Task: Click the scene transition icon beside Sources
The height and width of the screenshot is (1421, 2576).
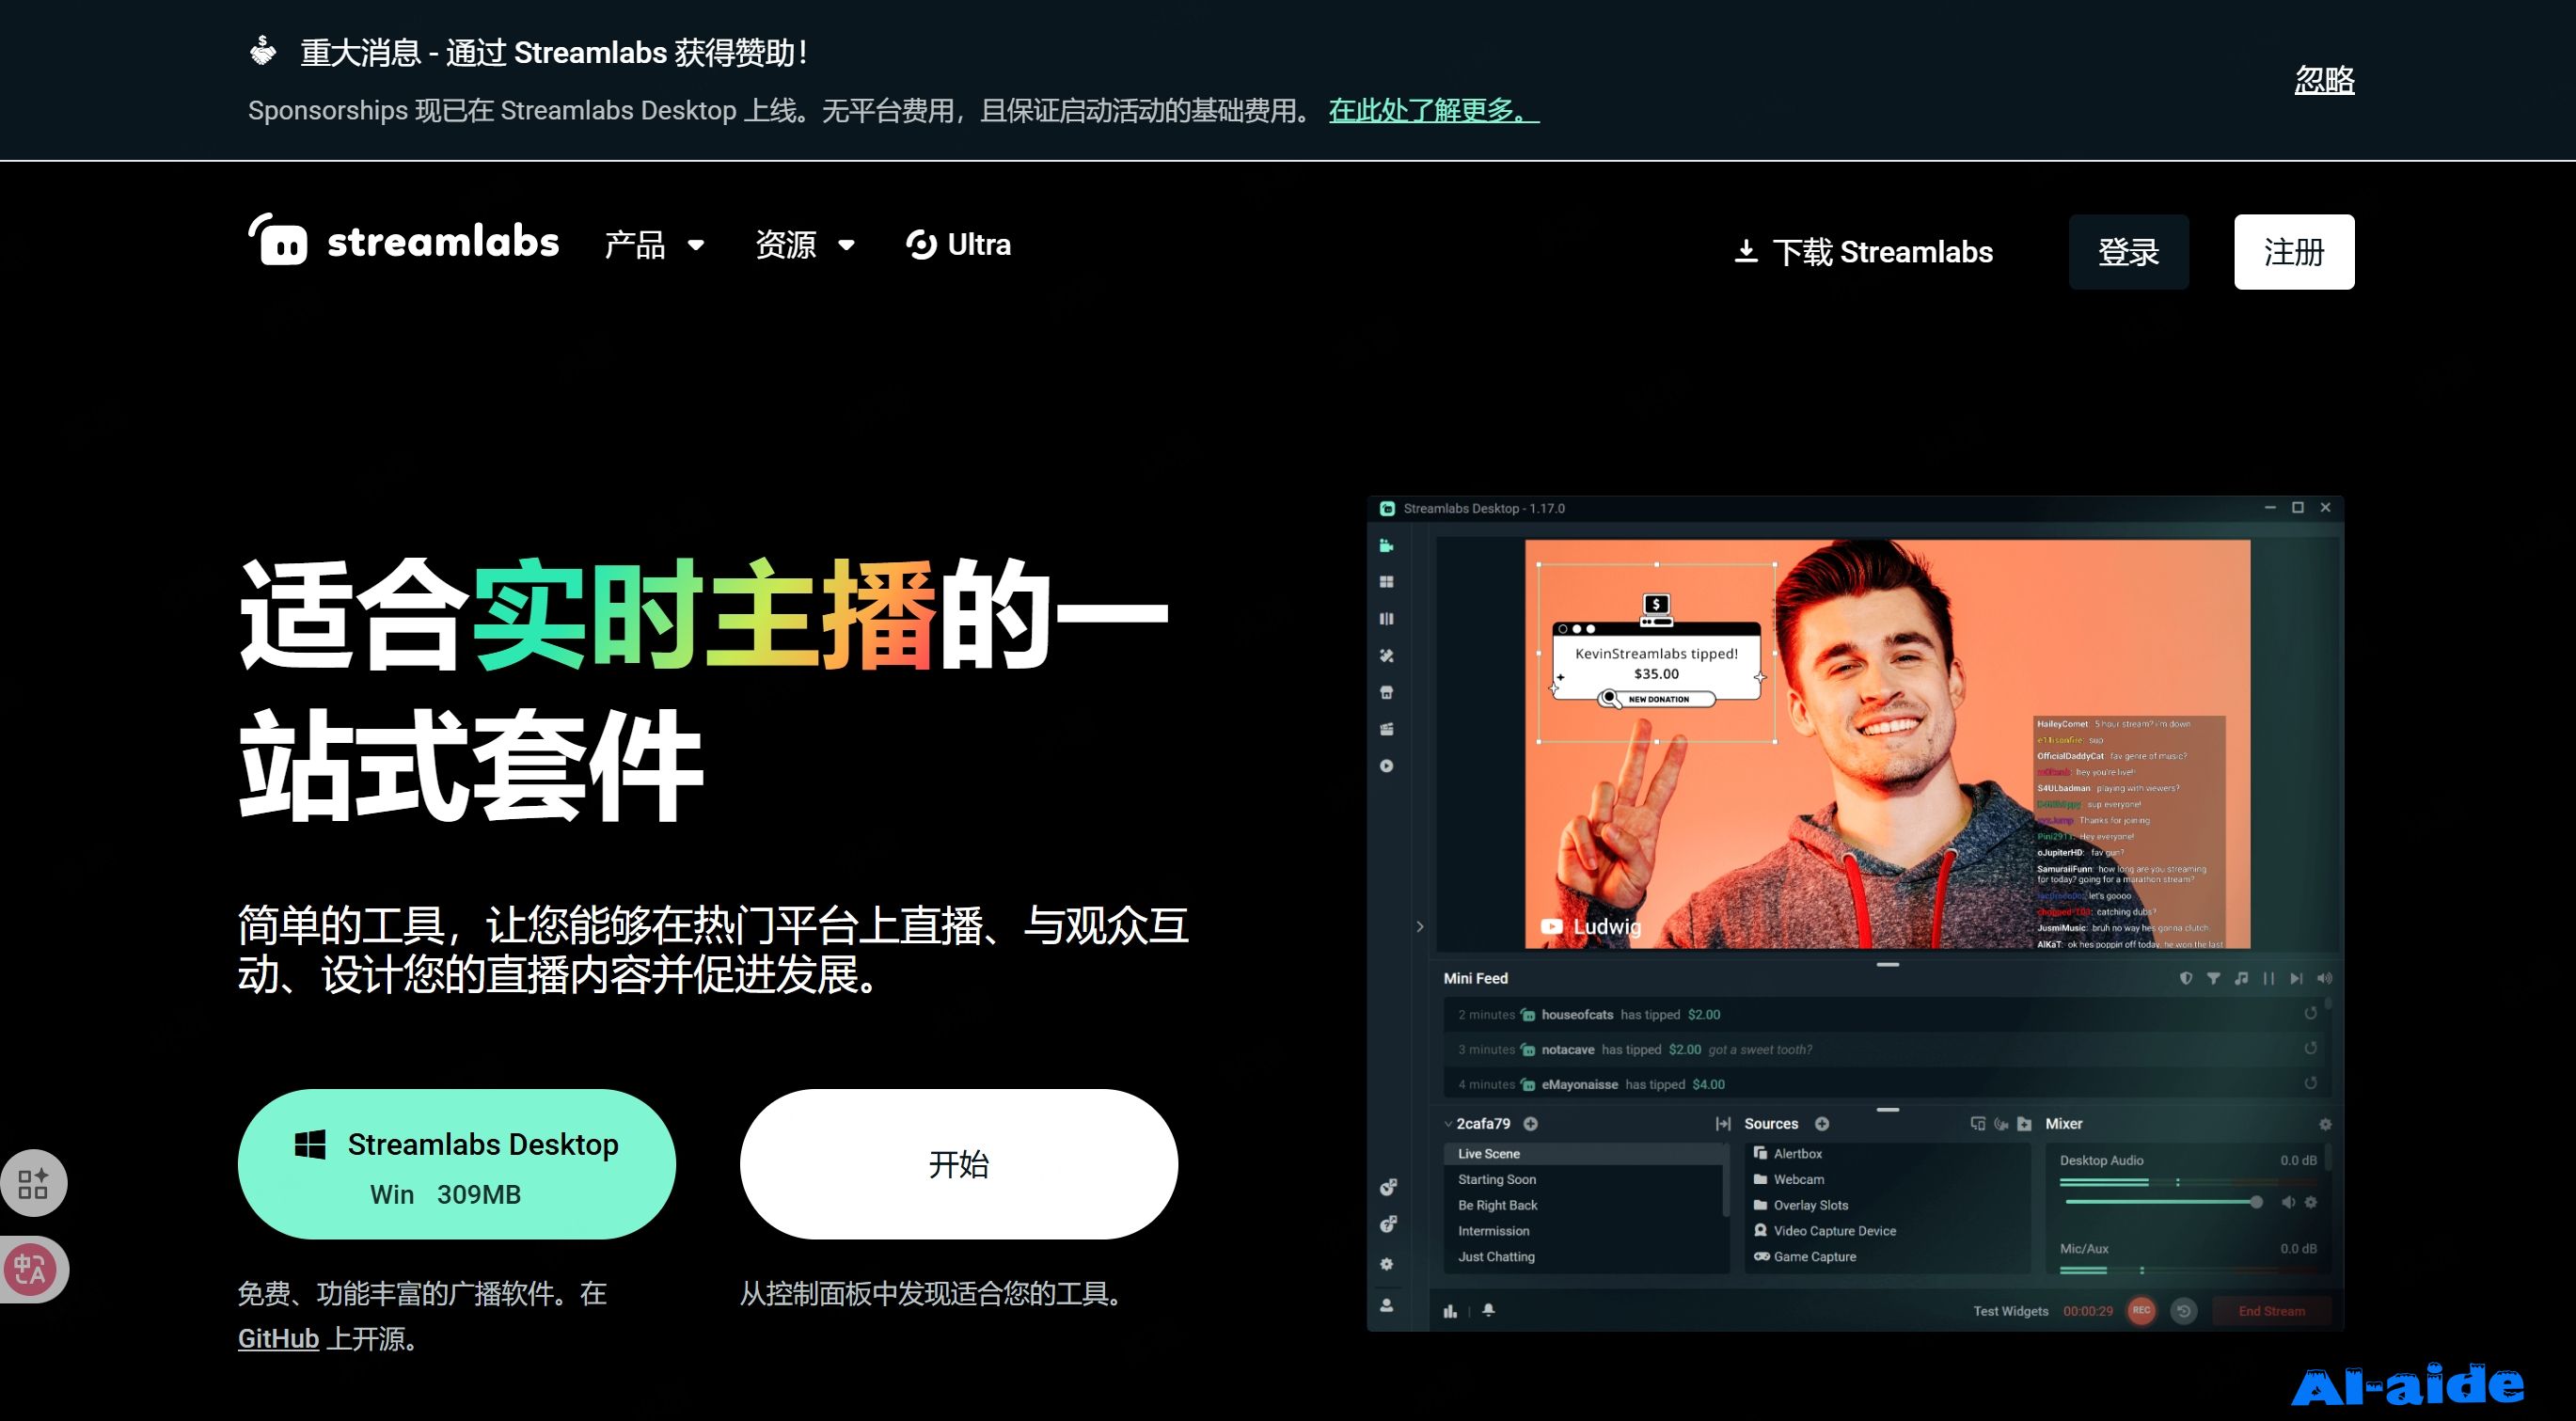Action: [1723, 1124]
